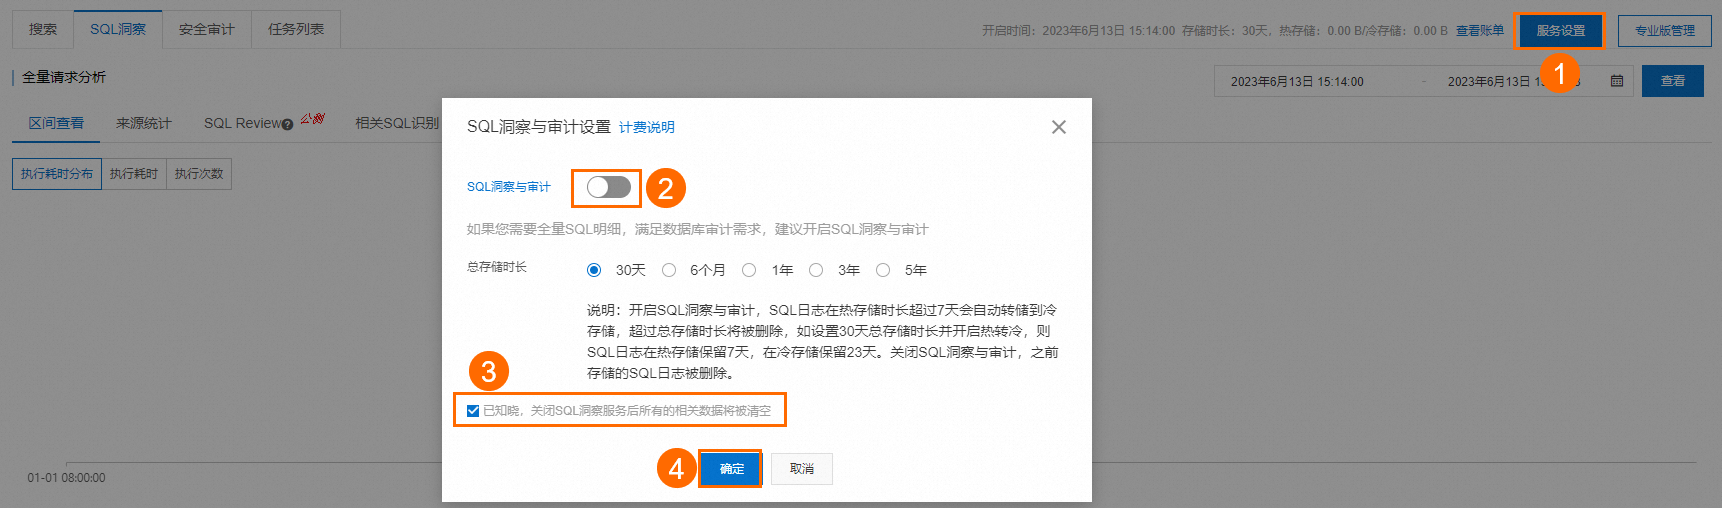The image size is (1722, 508).
Task: Switch to the SQL洞察 tab
Action: pos(118,29)
